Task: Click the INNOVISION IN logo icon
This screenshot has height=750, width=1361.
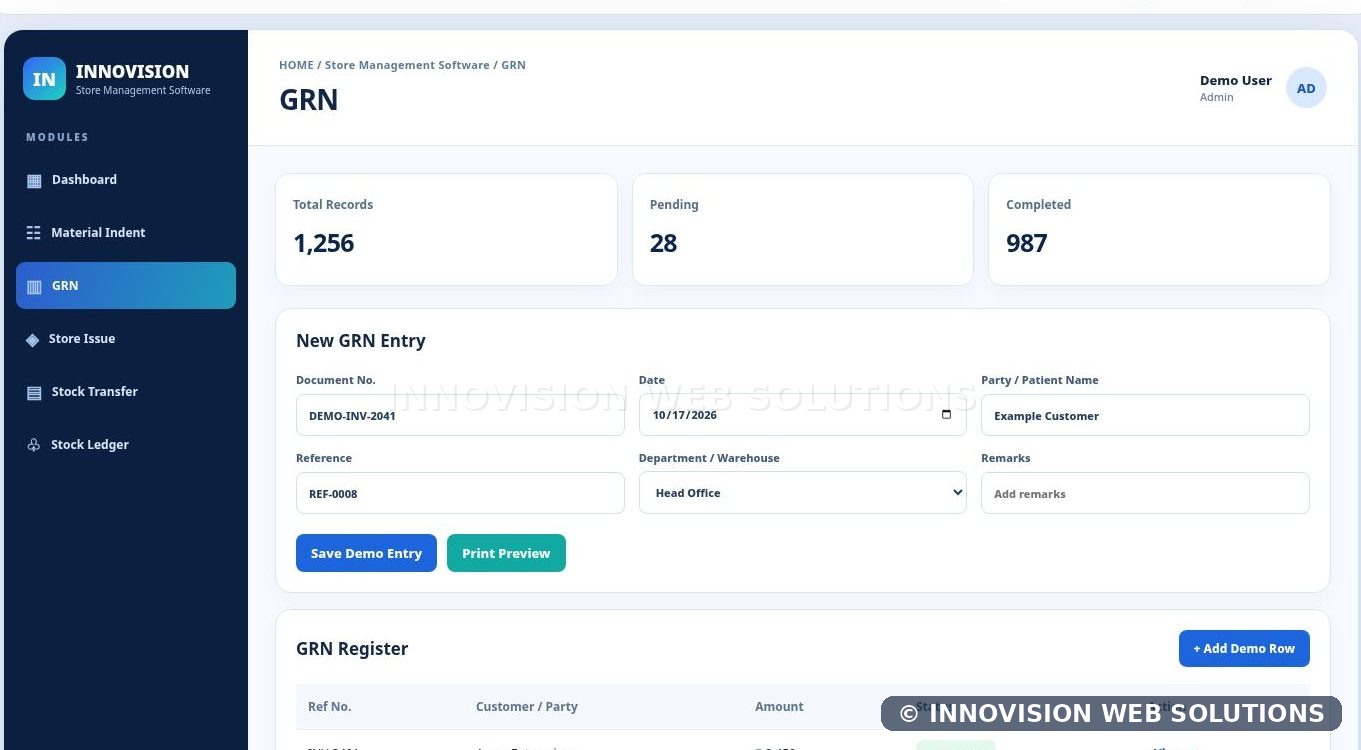Action: pos(44,79)
